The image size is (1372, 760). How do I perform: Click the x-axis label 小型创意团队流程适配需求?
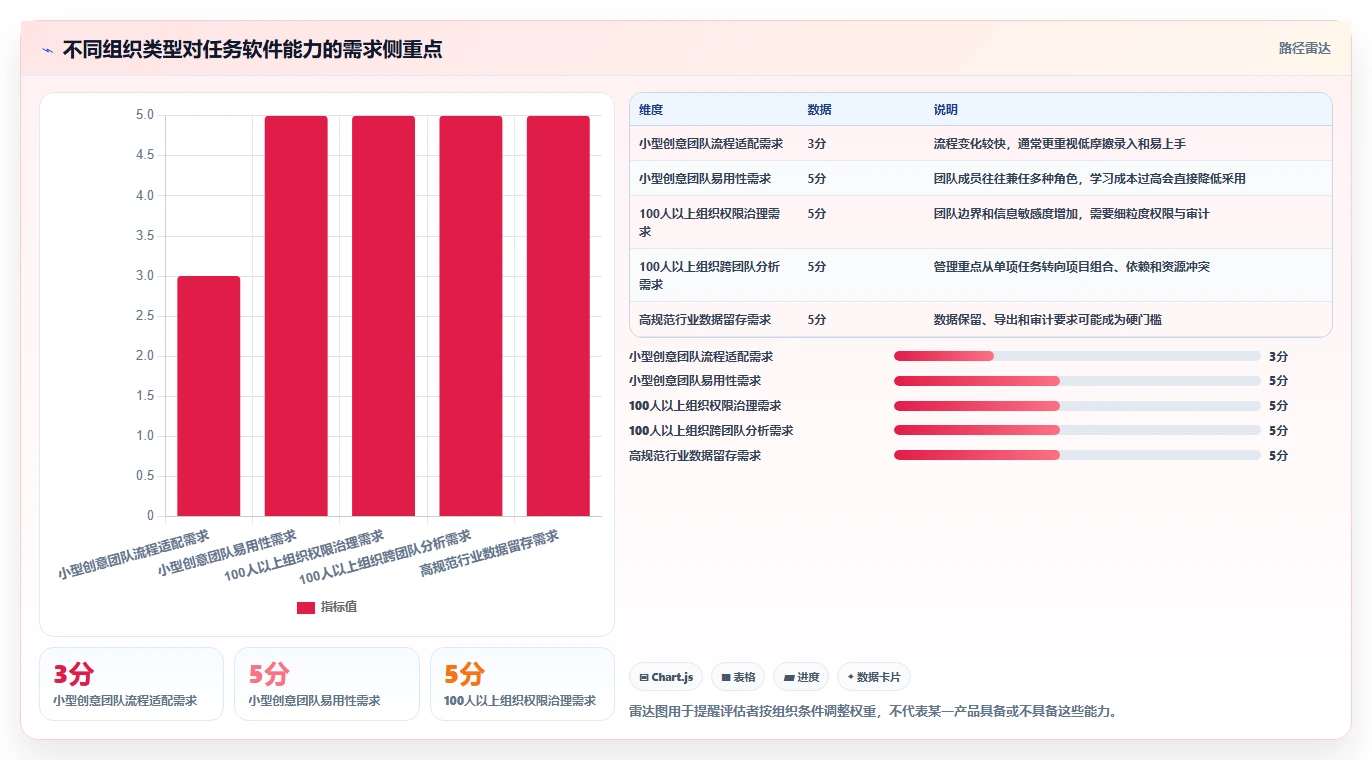[133, 555]
